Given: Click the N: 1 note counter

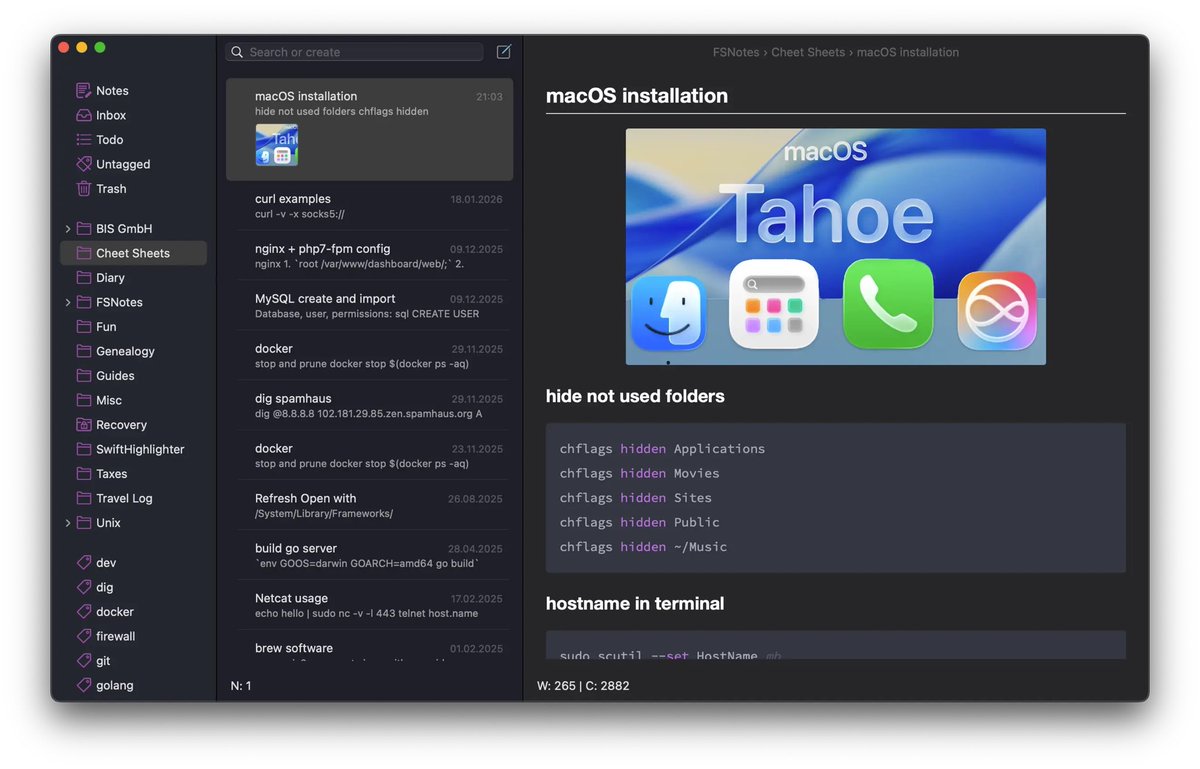Looking at the screenshot, I should pyautogui.click(x=241, y=686).
